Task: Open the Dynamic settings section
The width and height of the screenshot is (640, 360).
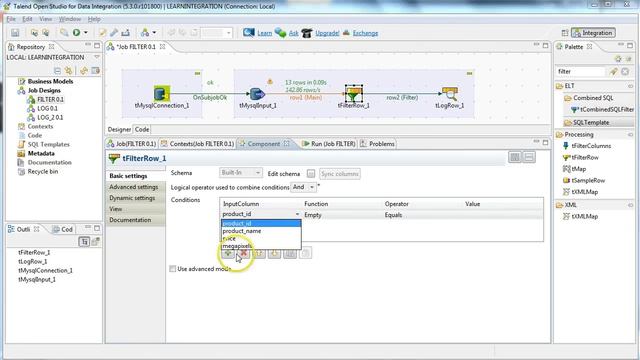Action: 132,198
